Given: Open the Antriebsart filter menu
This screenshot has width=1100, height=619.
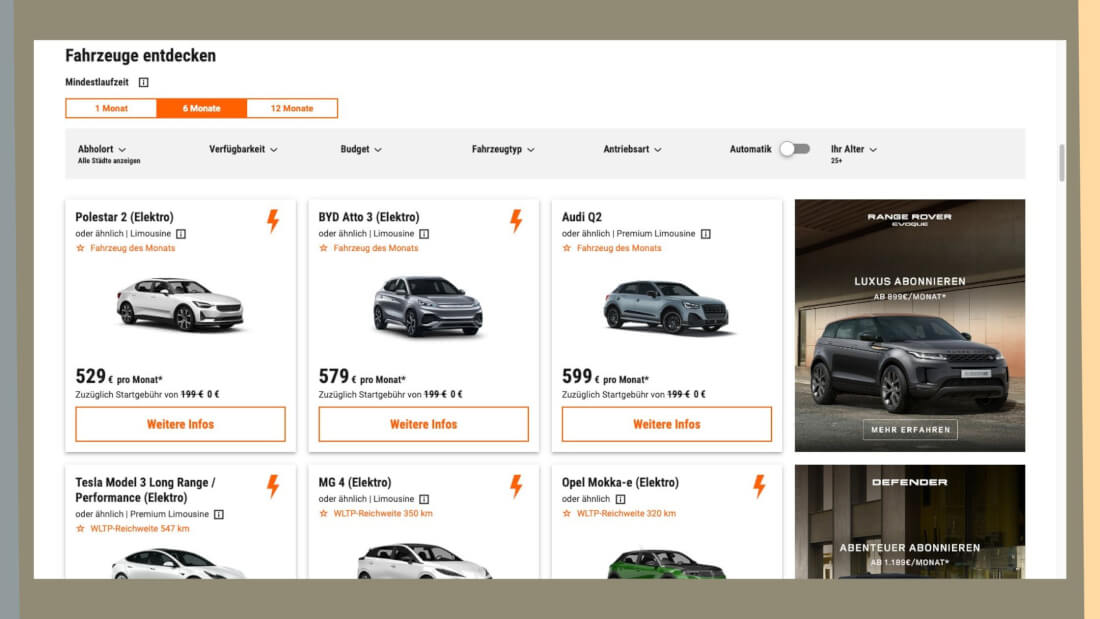Looking at the screenshot, I should click(x=632, y=149).
